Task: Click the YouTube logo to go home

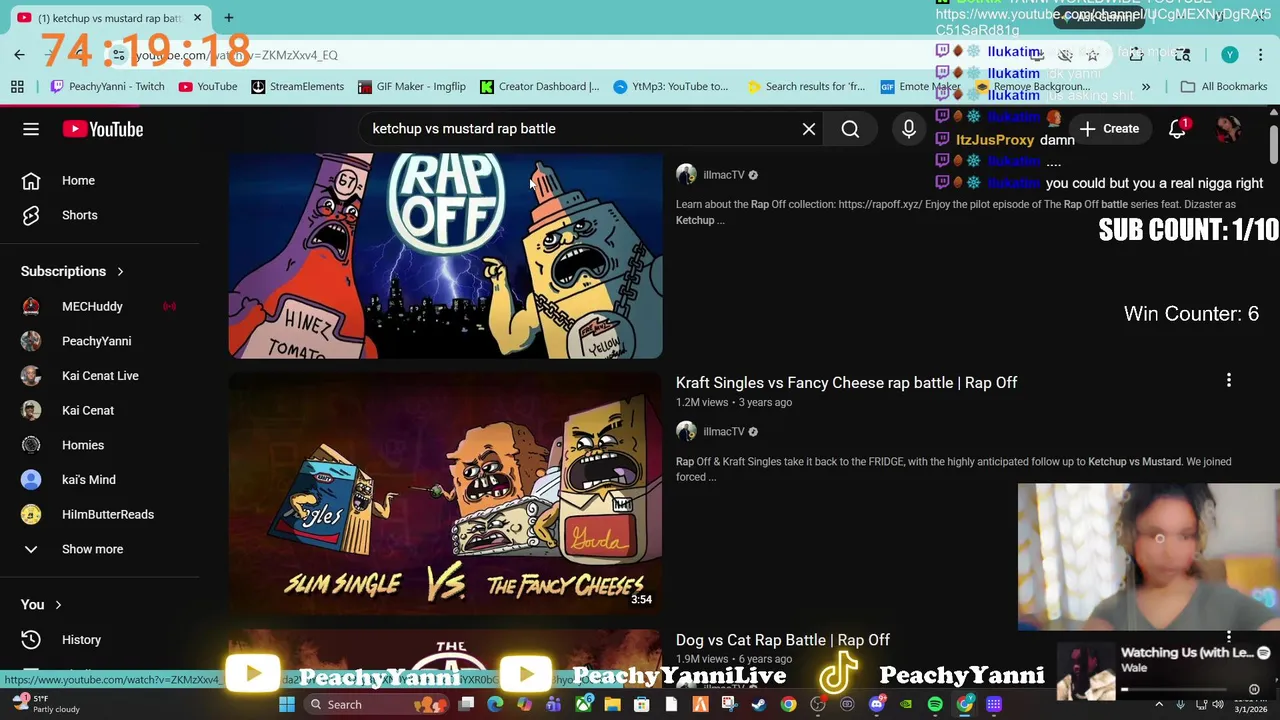Action: click(103, 129)
